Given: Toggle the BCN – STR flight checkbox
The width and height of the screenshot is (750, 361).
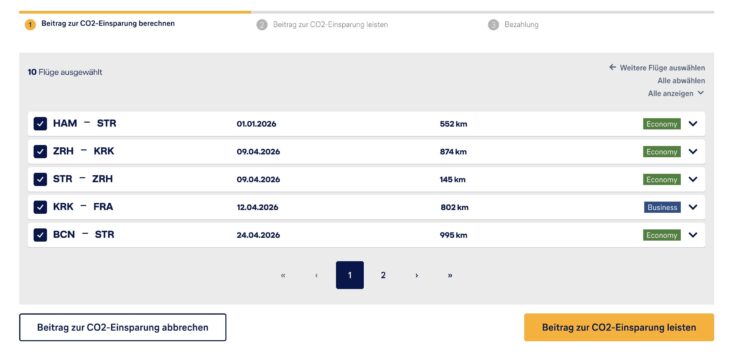Looking at the screenshot, I should 40,235.
